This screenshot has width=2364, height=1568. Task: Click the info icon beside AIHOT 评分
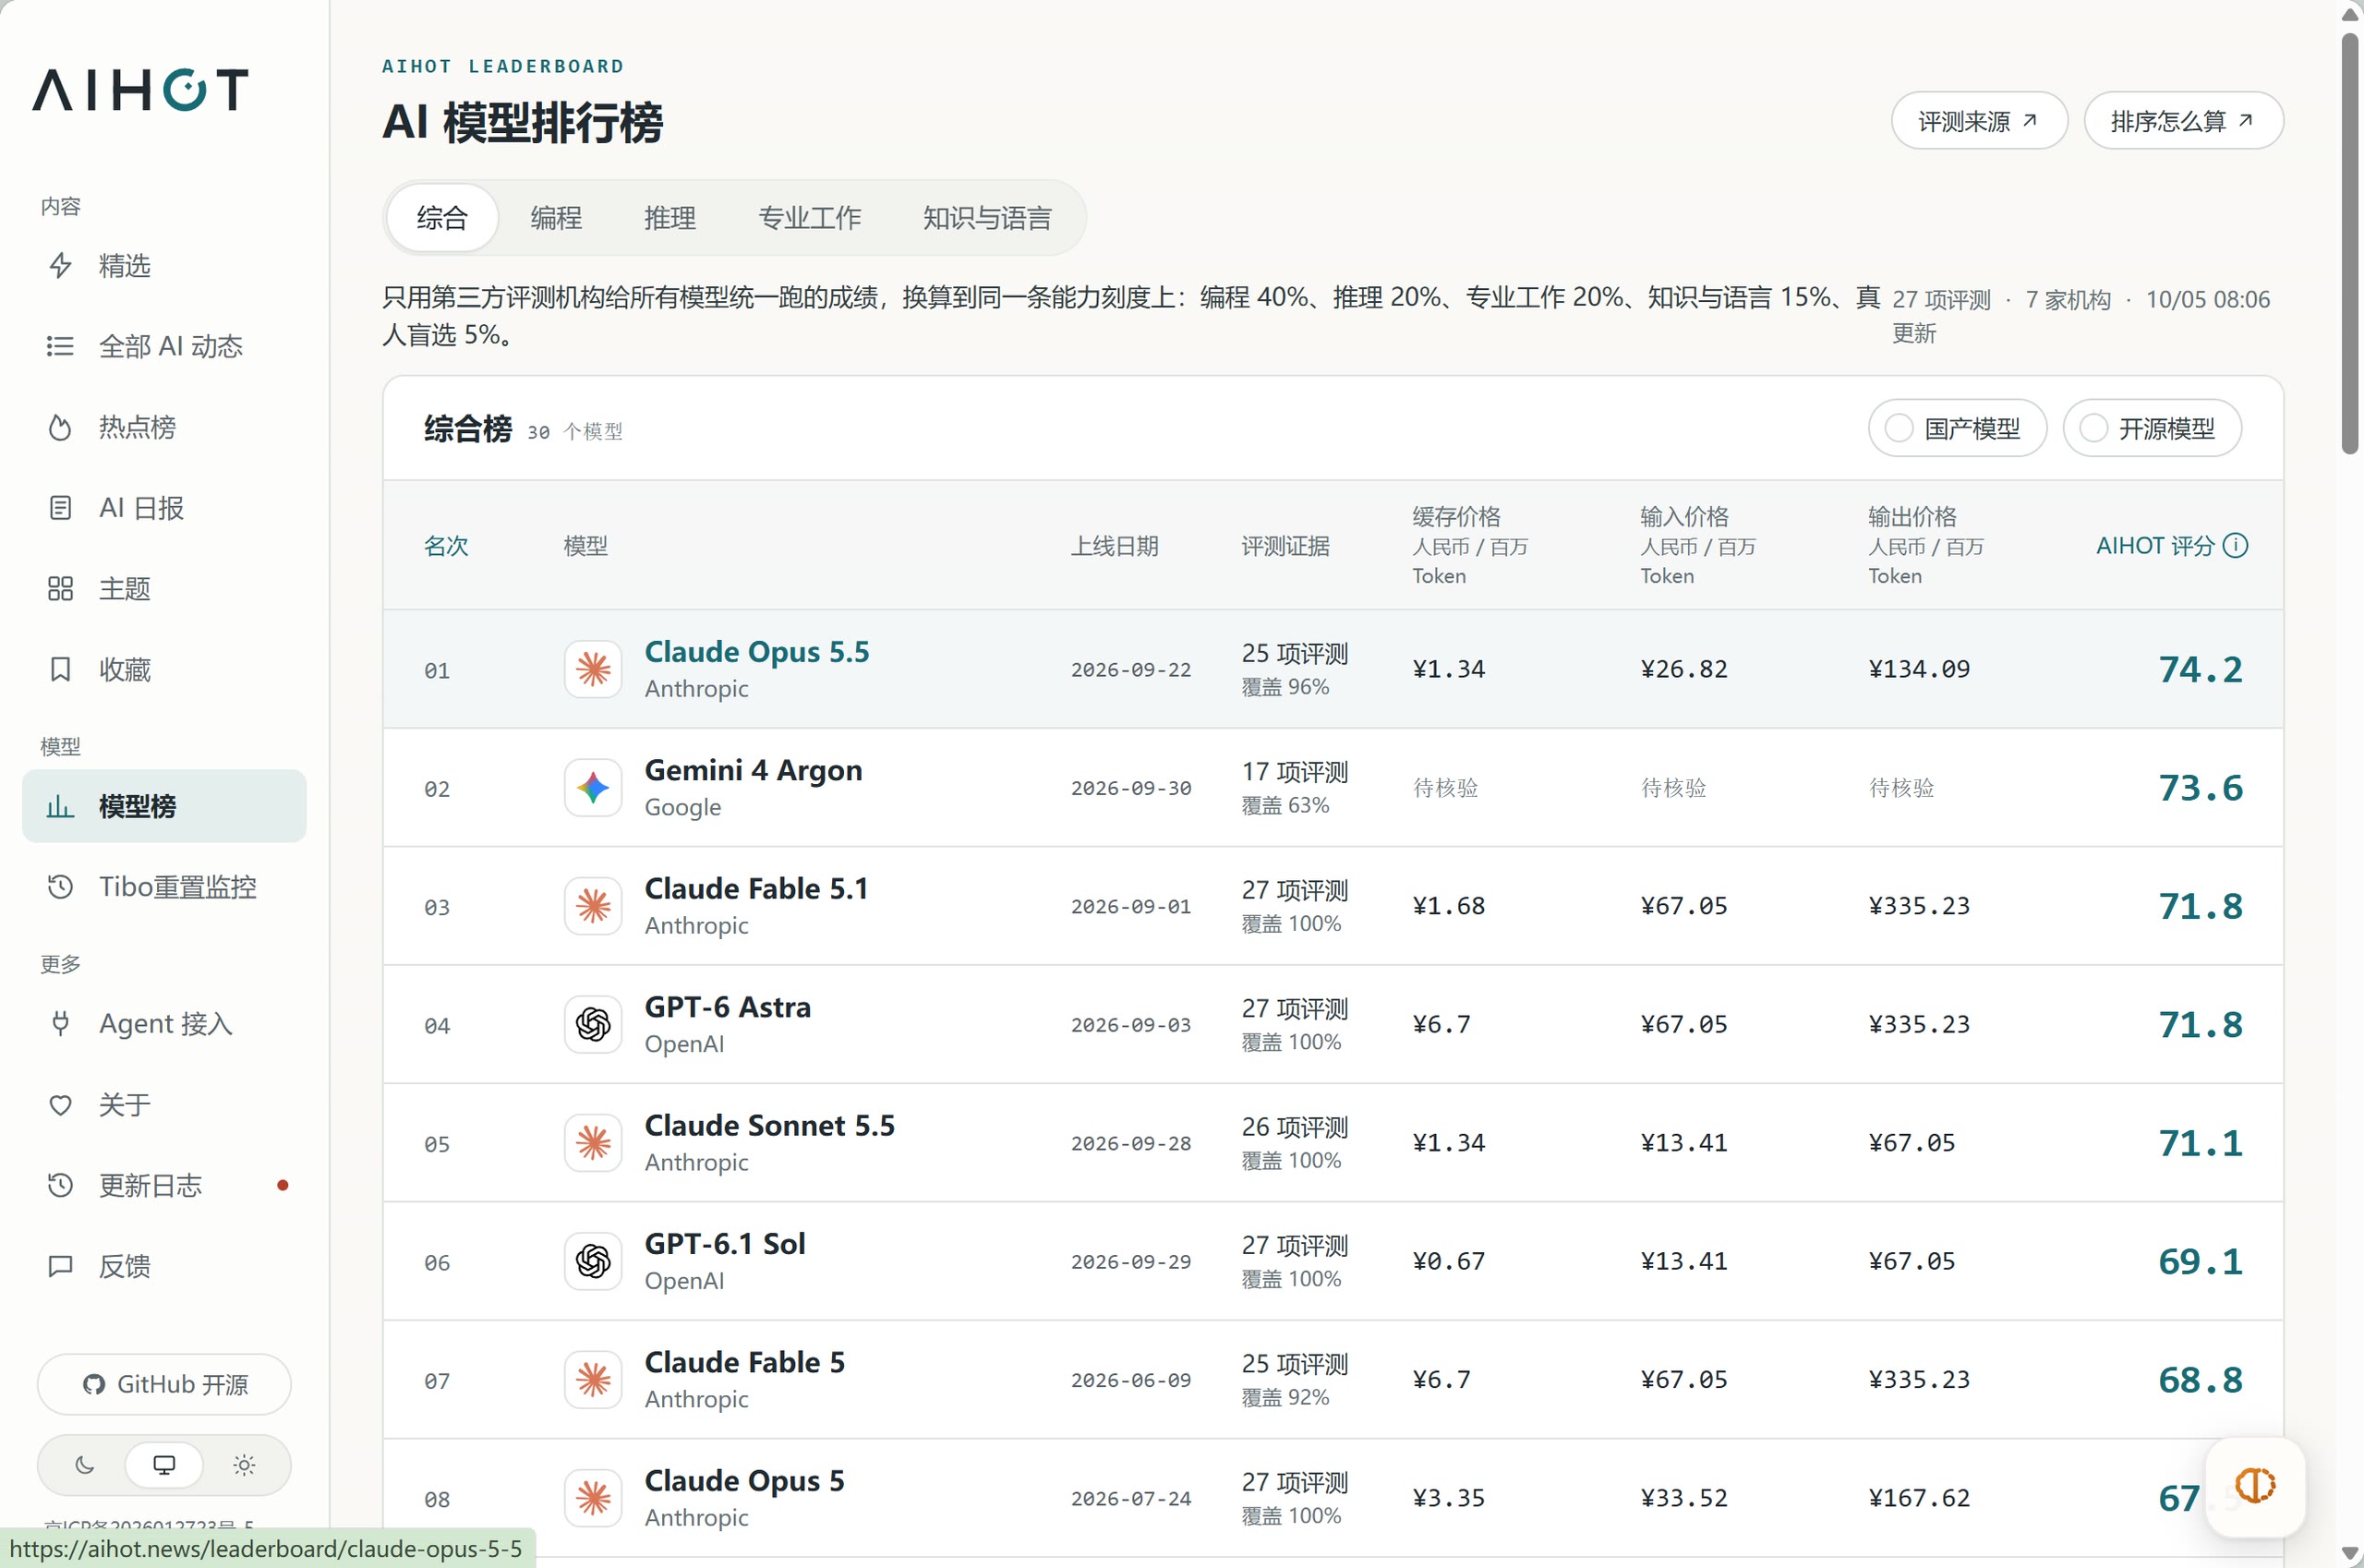coord(2235,545)
